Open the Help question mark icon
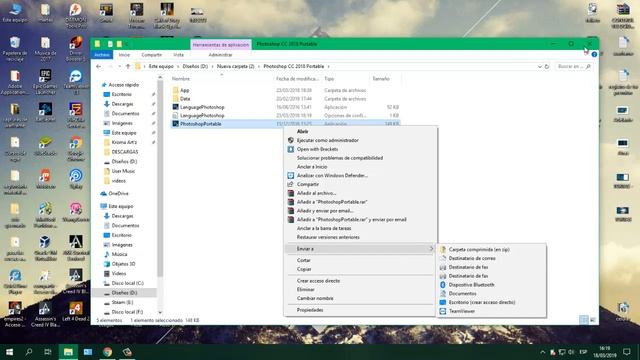 click(594, 54)
